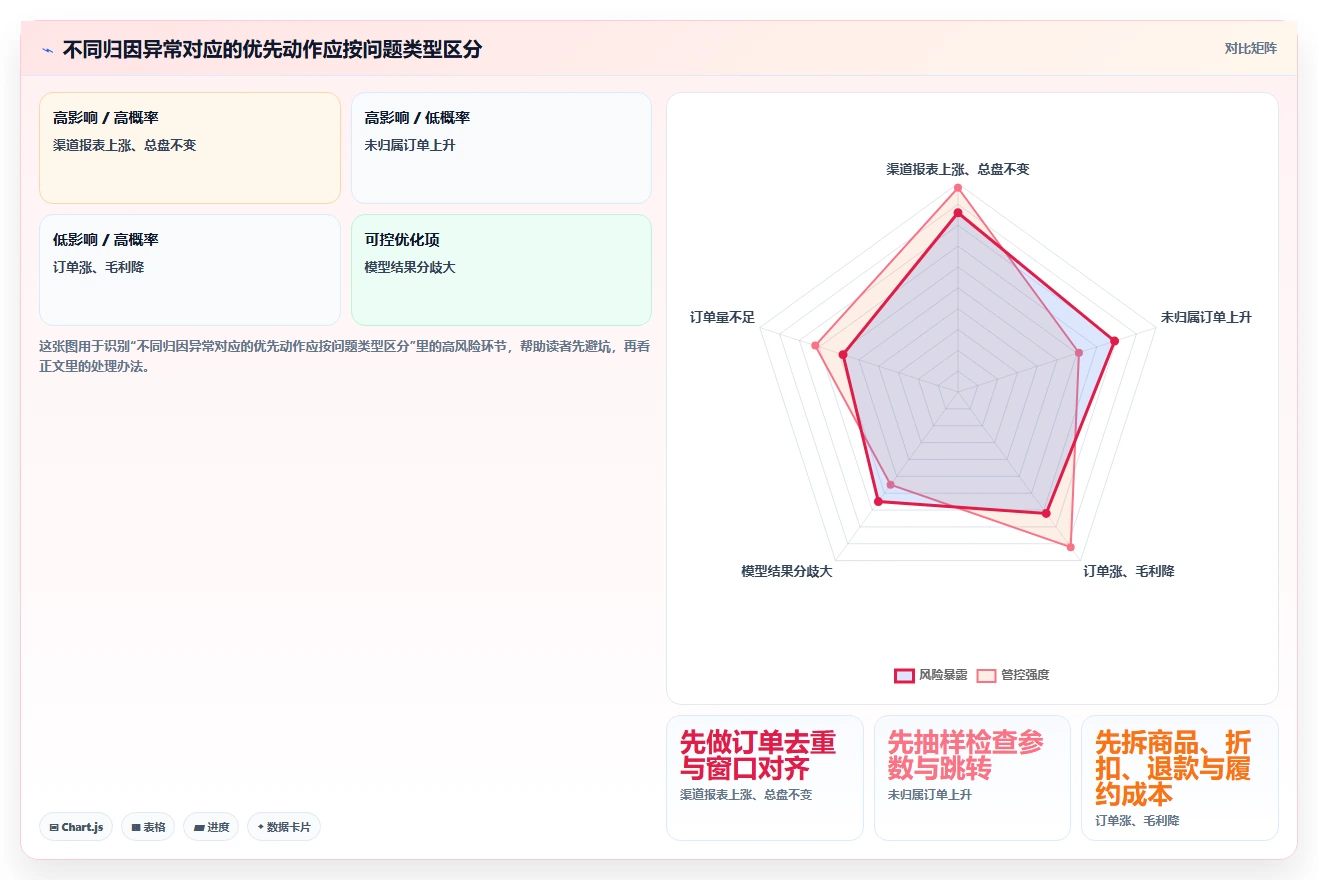Click 渠道报表上涨、总盘不变 caption under the red action card

coord(746,795)
